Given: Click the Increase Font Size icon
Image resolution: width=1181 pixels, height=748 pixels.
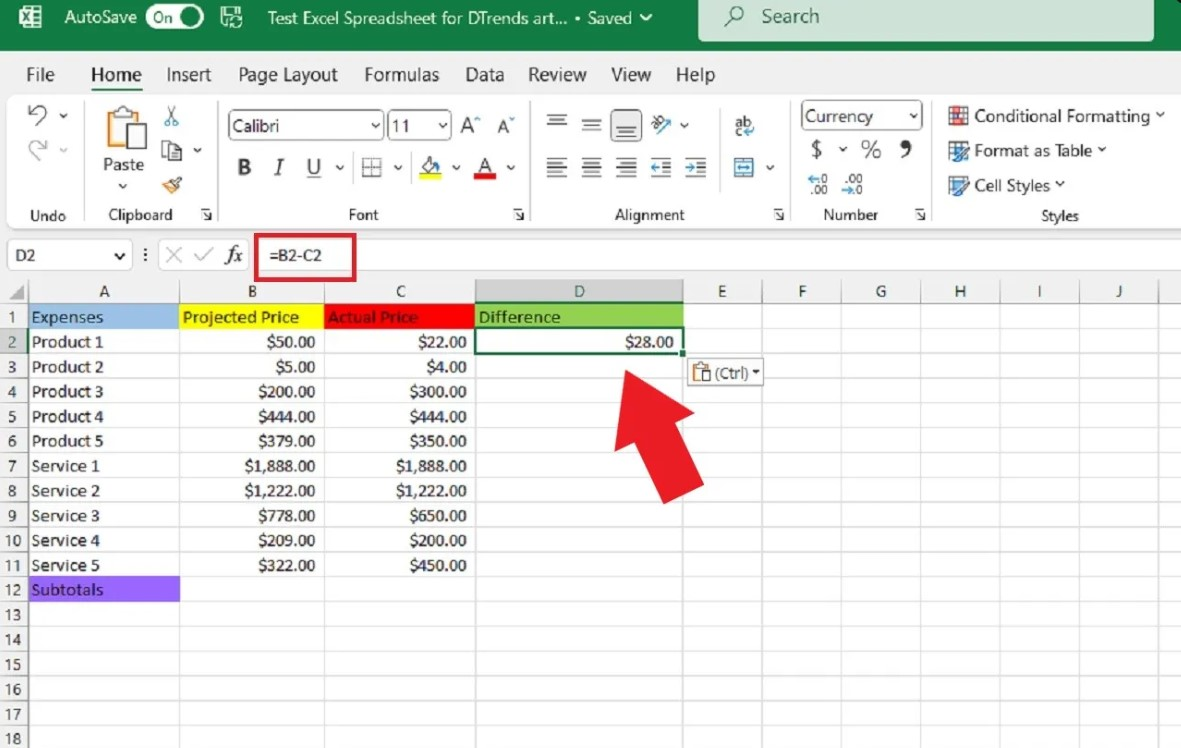Looking at the screenshot, I should [x=469, y=126].
